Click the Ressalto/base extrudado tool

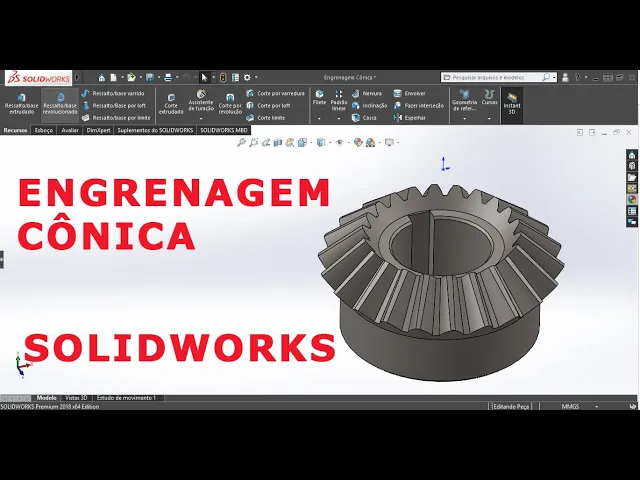coord(21,104)
